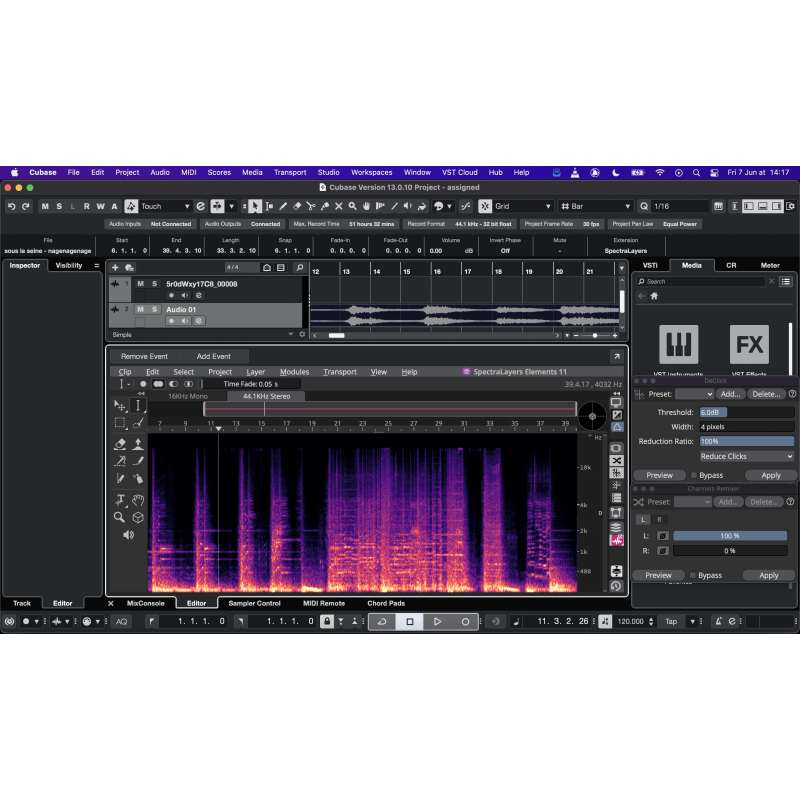Viewport: 800px width, 800px height.
Task: Open the Bar grid type dropdown
Action: click(595, 206)
